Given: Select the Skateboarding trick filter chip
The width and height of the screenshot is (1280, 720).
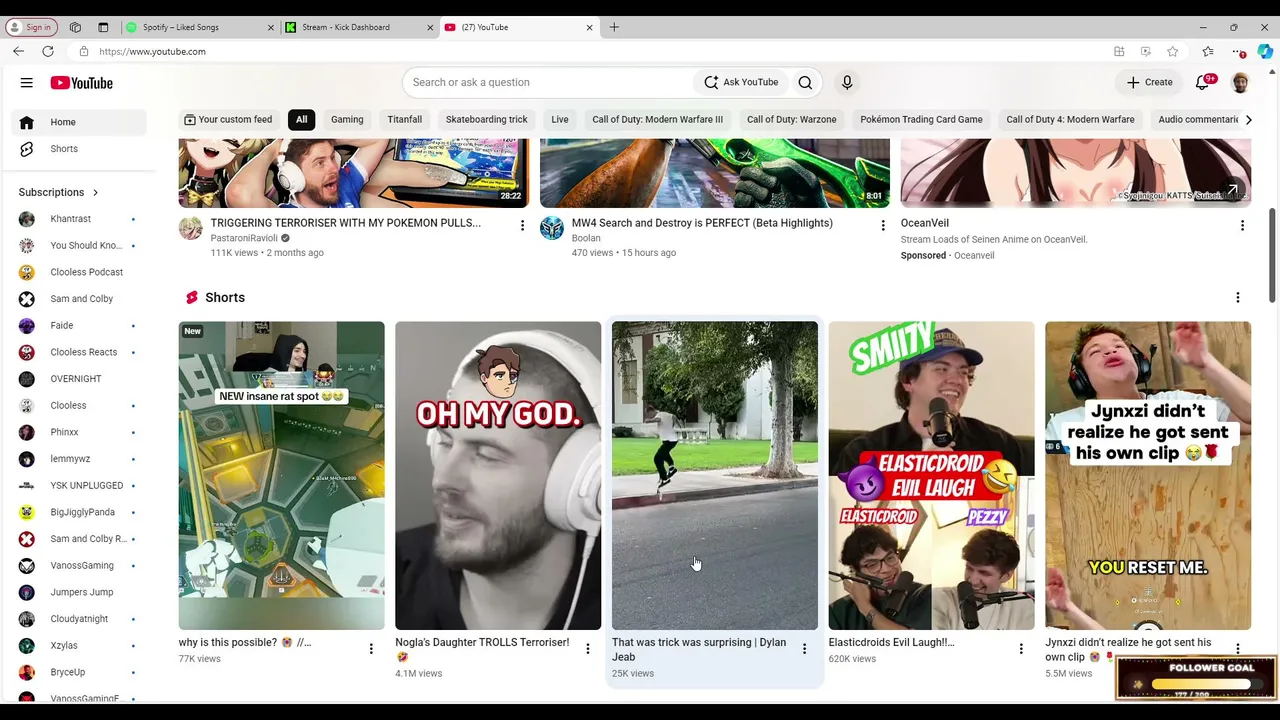Looking at the screenshot, I should [486, 120].
